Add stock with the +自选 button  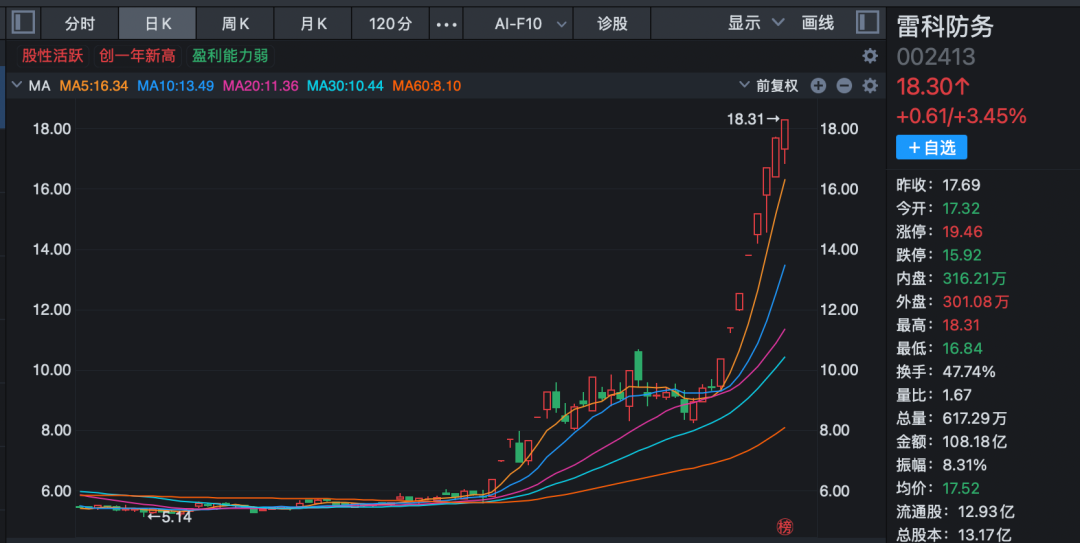tap(932, 148)
